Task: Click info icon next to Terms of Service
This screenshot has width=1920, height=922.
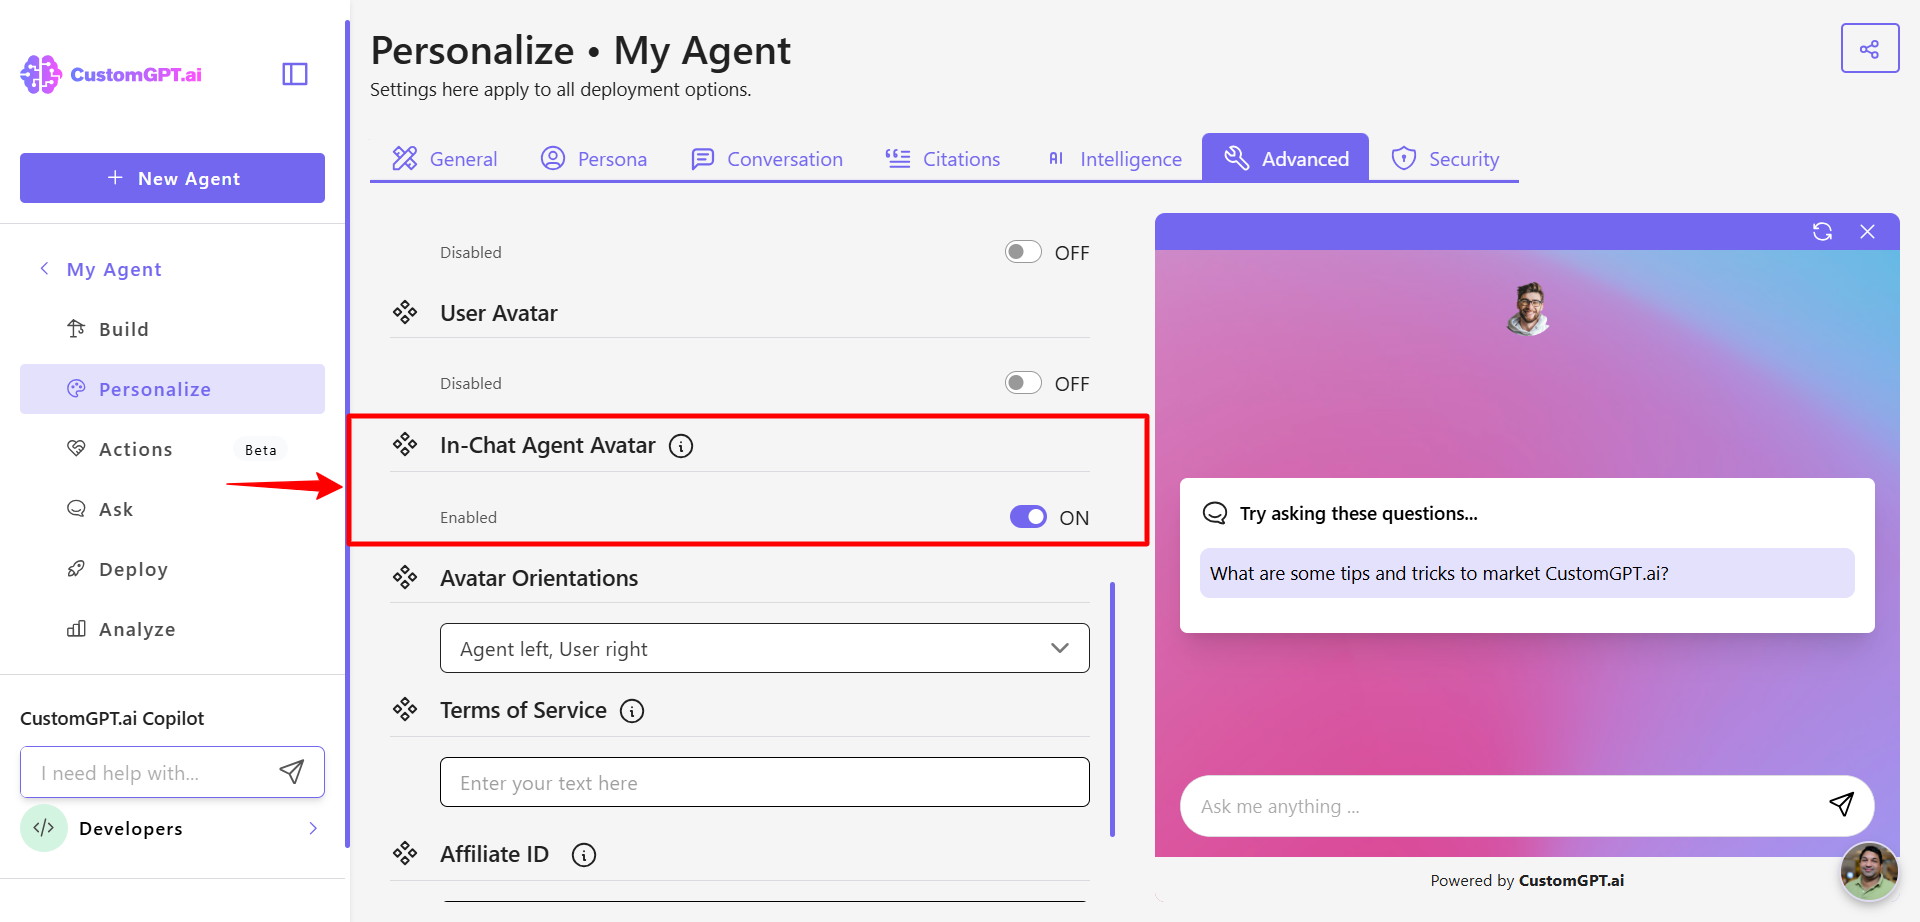Action: 632,711
